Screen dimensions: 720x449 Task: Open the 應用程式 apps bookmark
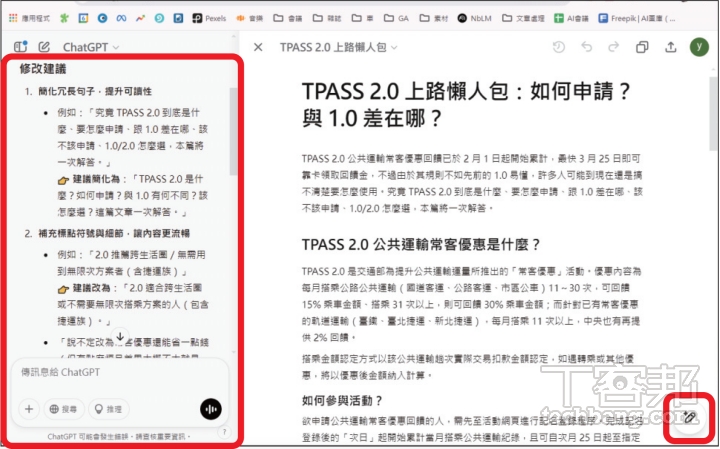point(29,18)
